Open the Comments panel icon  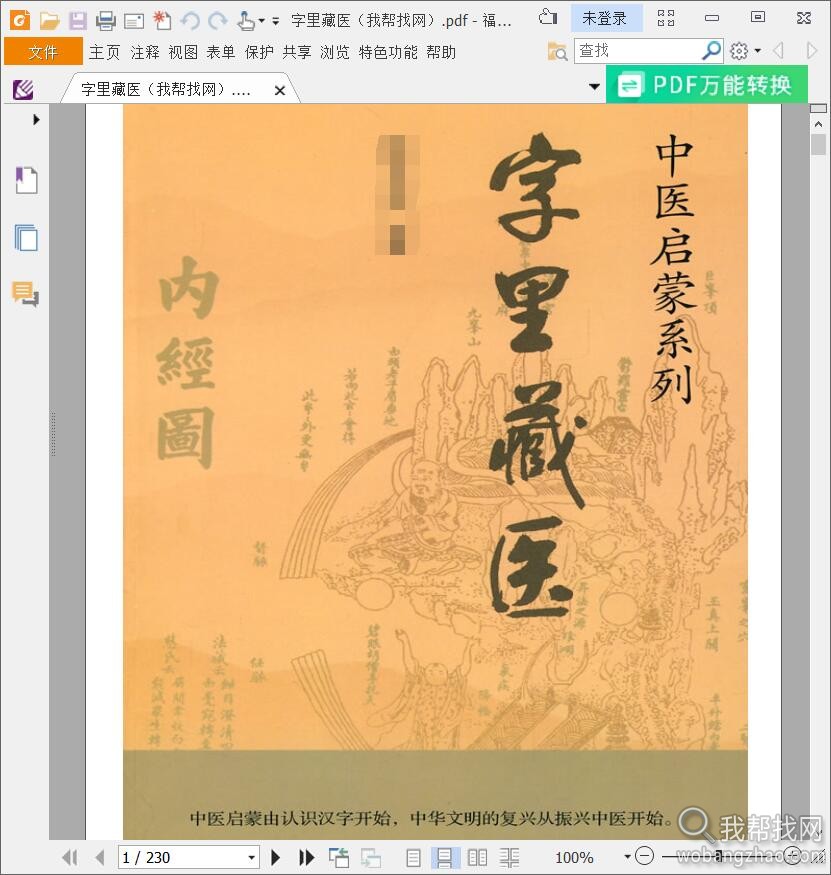[x=25, y=294]
